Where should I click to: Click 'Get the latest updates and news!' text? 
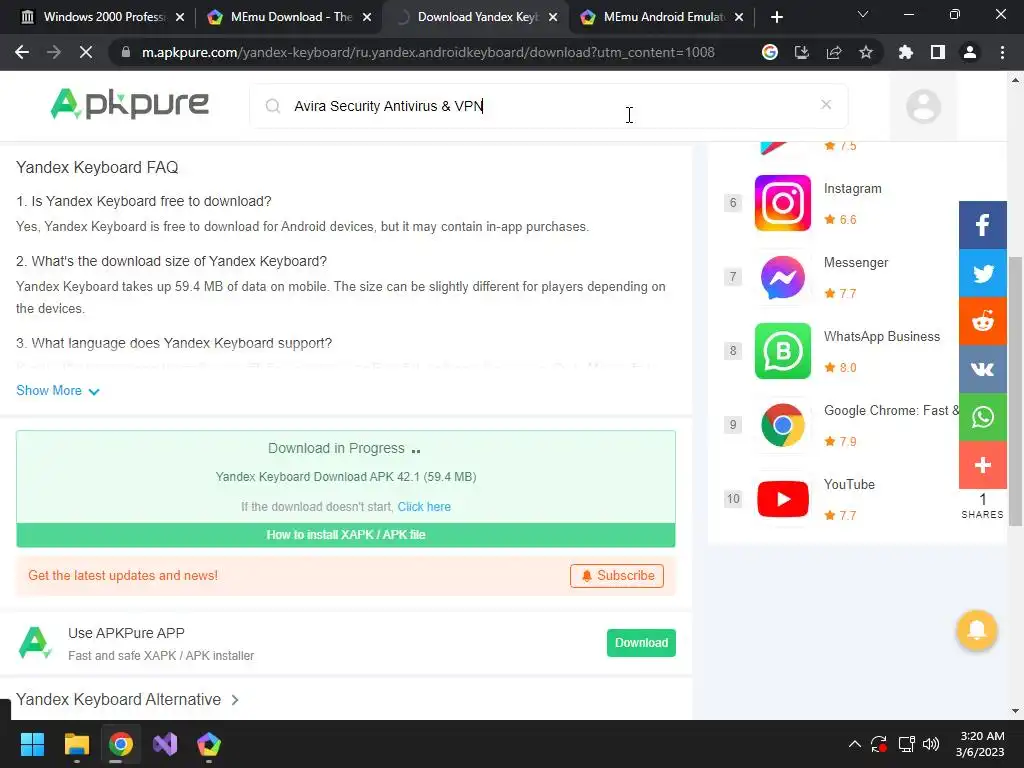(123, 575)
